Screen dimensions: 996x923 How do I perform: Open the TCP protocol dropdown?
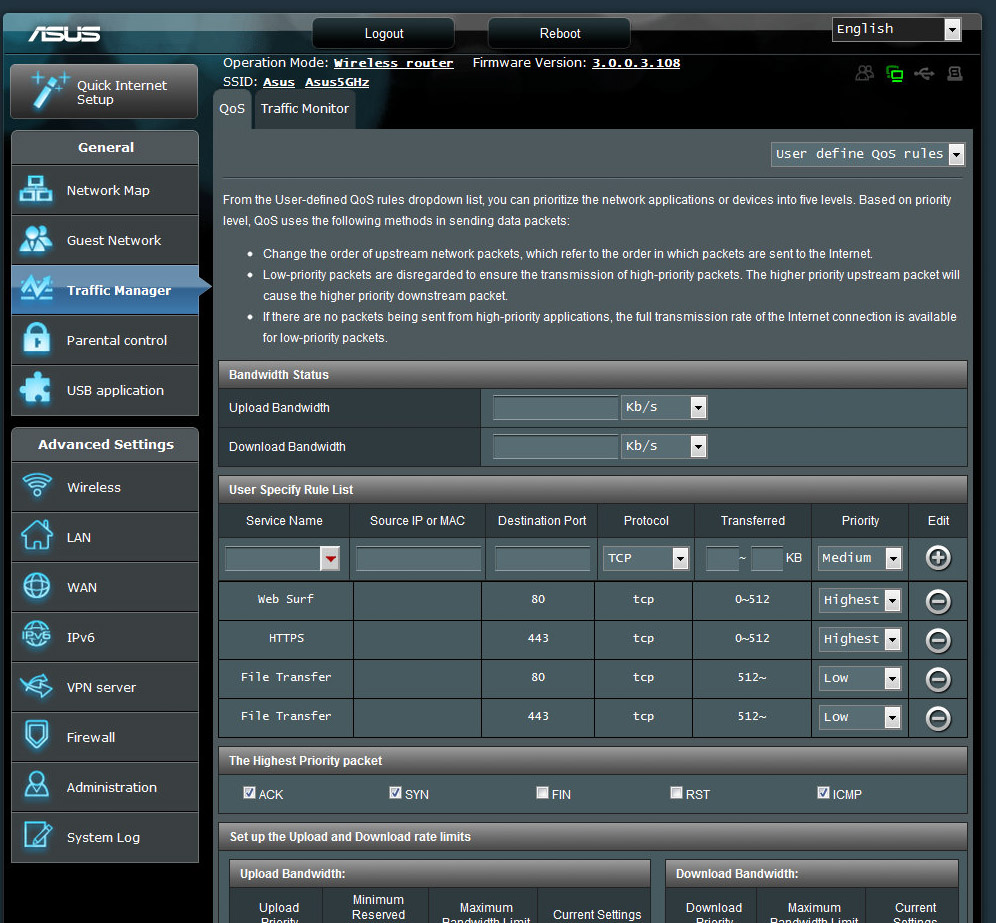tap(645, 558)
